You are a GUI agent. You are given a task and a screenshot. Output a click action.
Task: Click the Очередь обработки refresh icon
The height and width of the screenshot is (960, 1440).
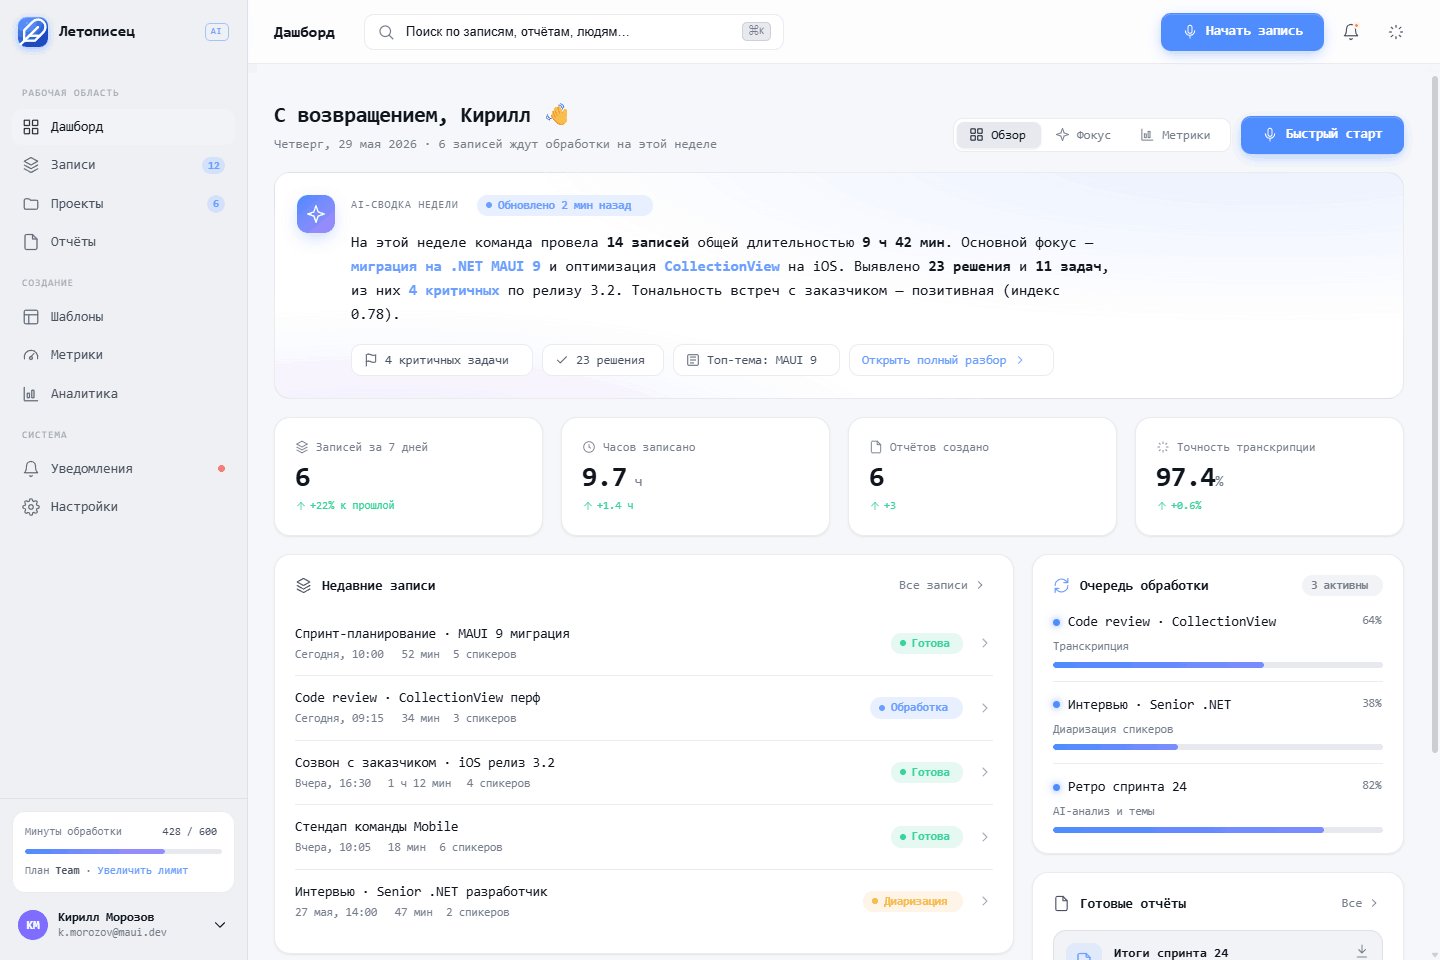(1062, 586)
